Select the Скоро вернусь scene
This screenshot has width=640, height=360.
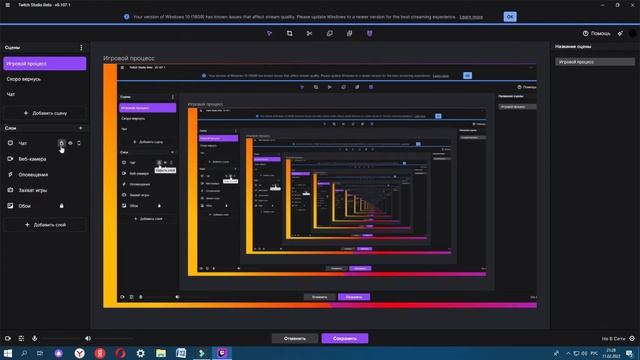tap(44, 79)
